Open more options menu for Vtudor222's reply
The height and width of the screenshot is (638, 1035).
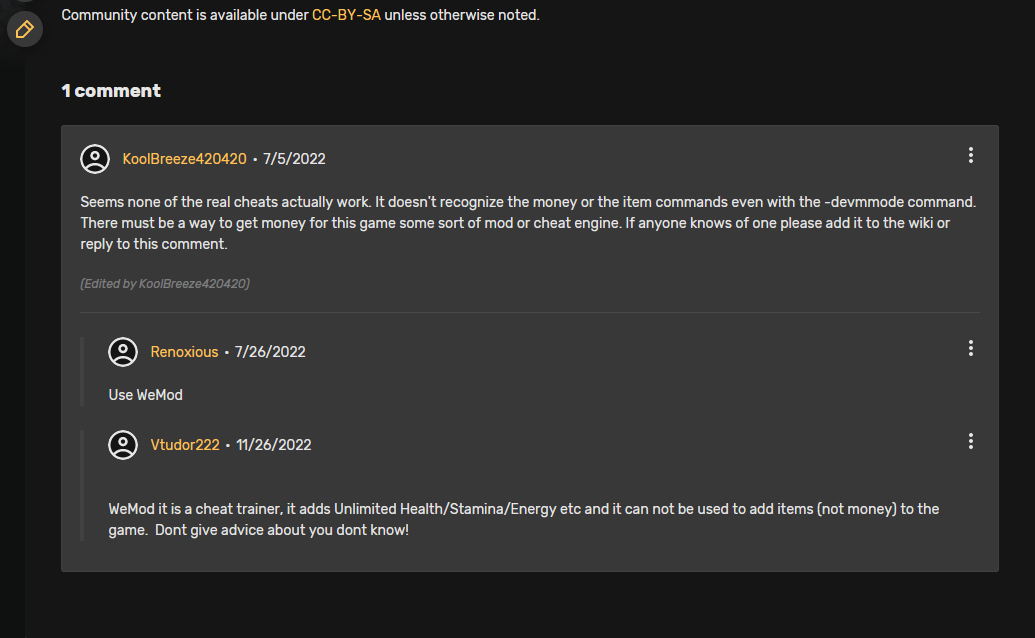[970, 441]
